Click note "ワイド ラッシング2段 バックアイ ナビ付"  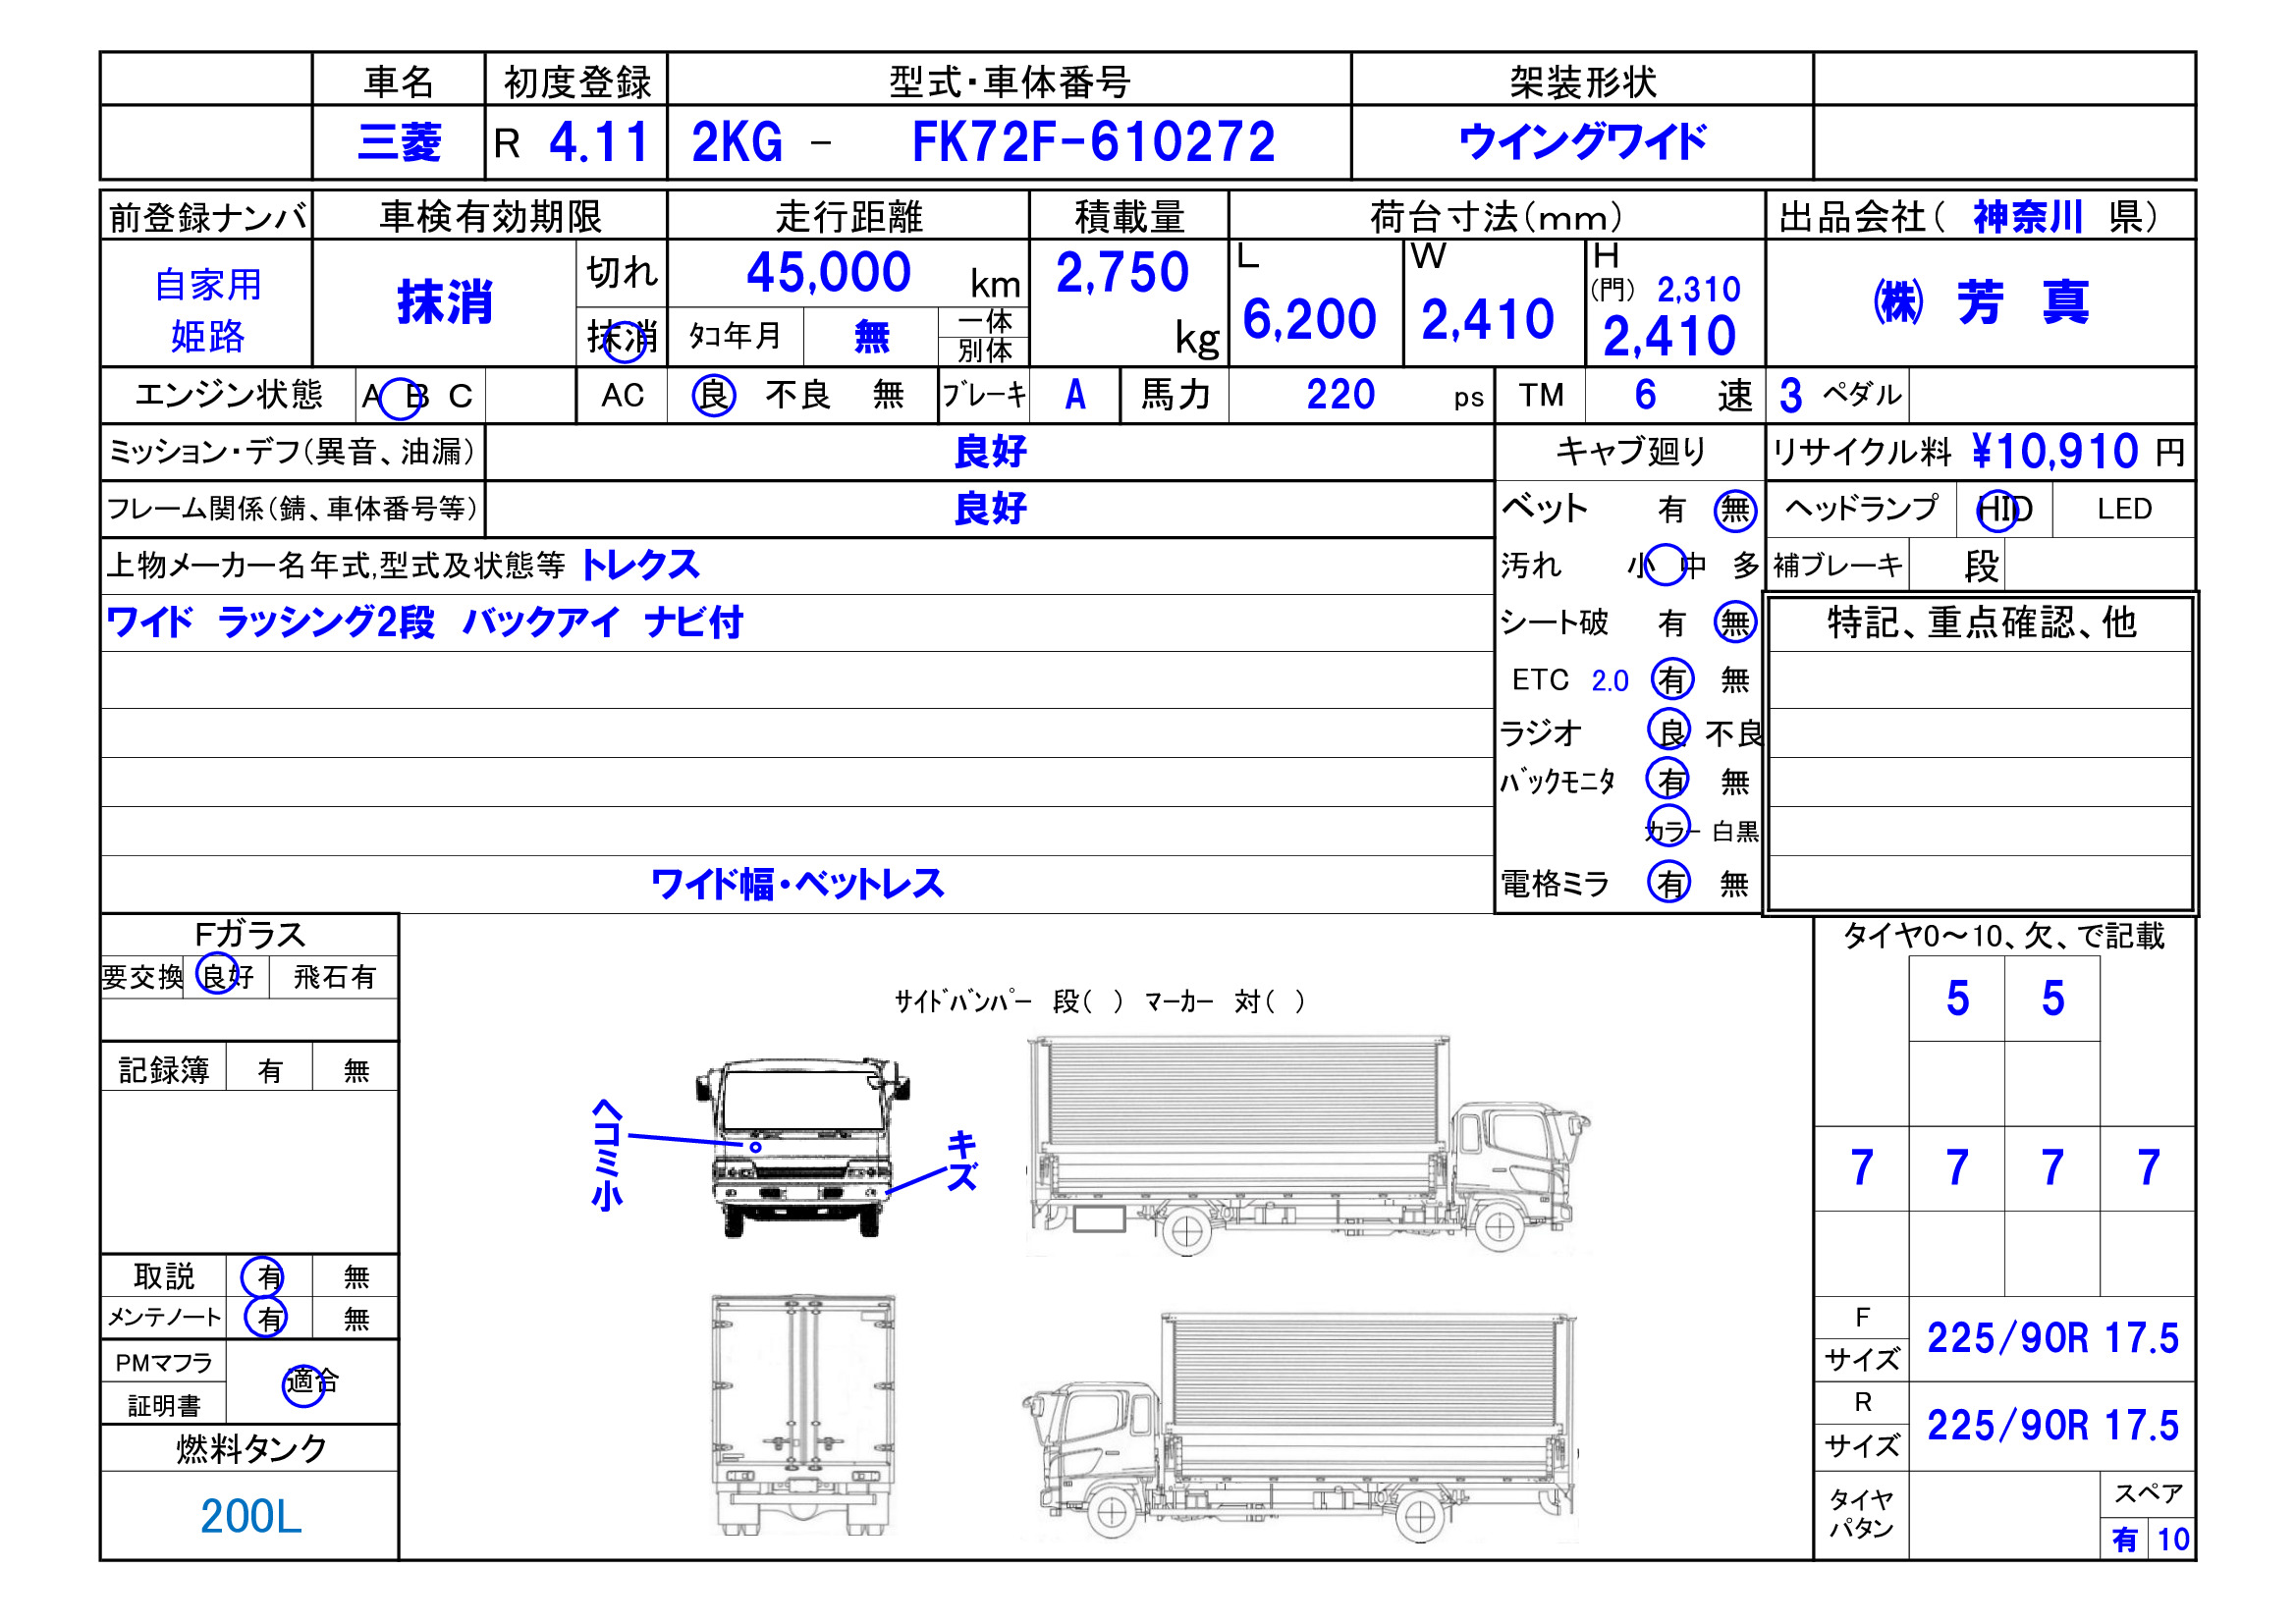click(424, 622)
